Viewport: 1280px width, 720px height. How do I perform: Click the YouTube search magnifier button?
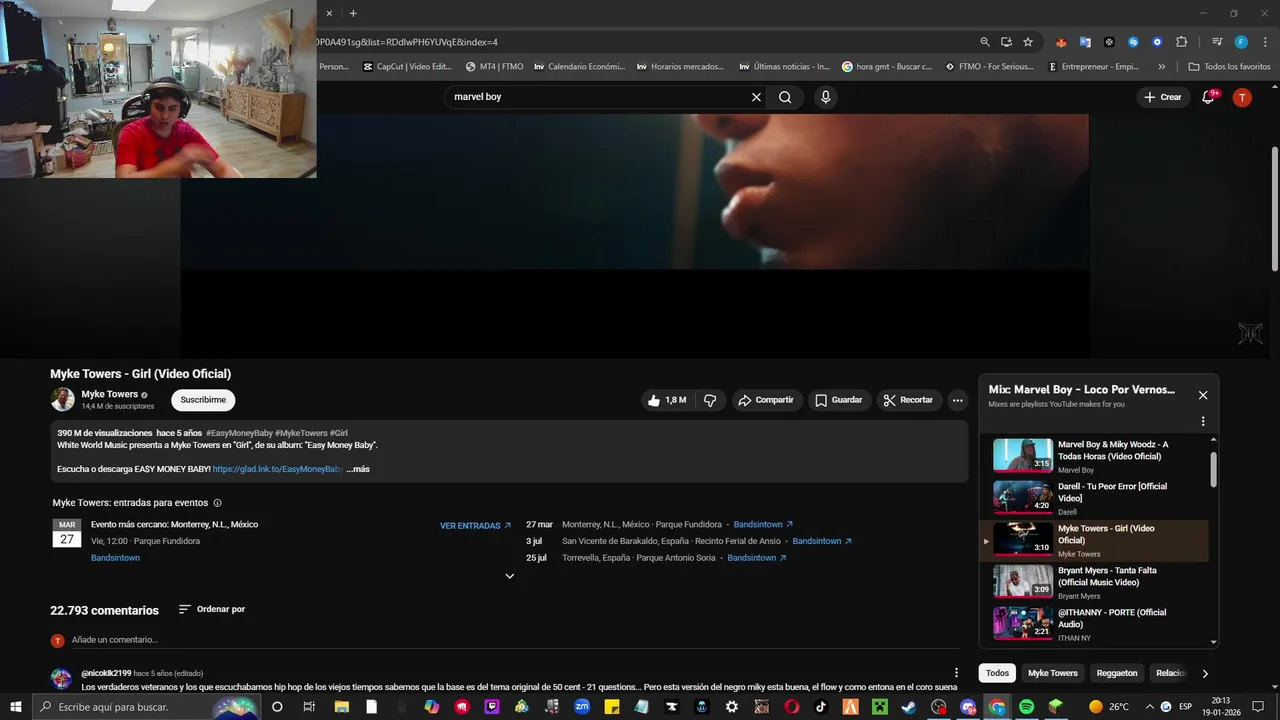pos(785,97)
